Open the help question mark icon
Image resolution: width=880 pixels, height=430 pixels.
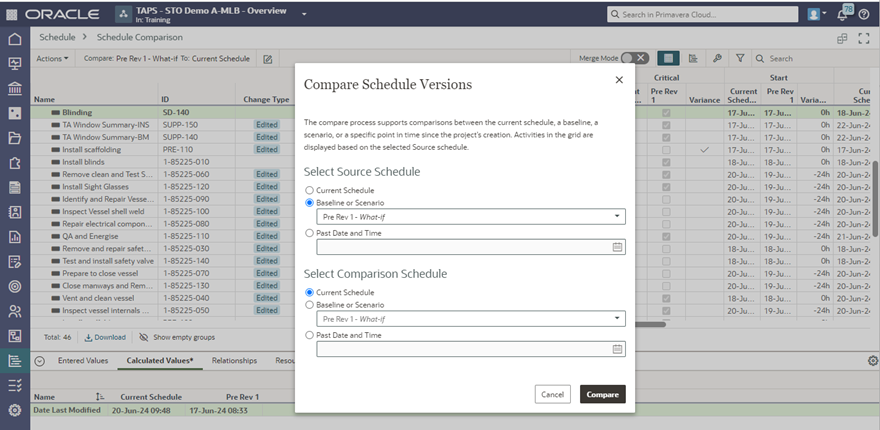(x=864, y=15)
